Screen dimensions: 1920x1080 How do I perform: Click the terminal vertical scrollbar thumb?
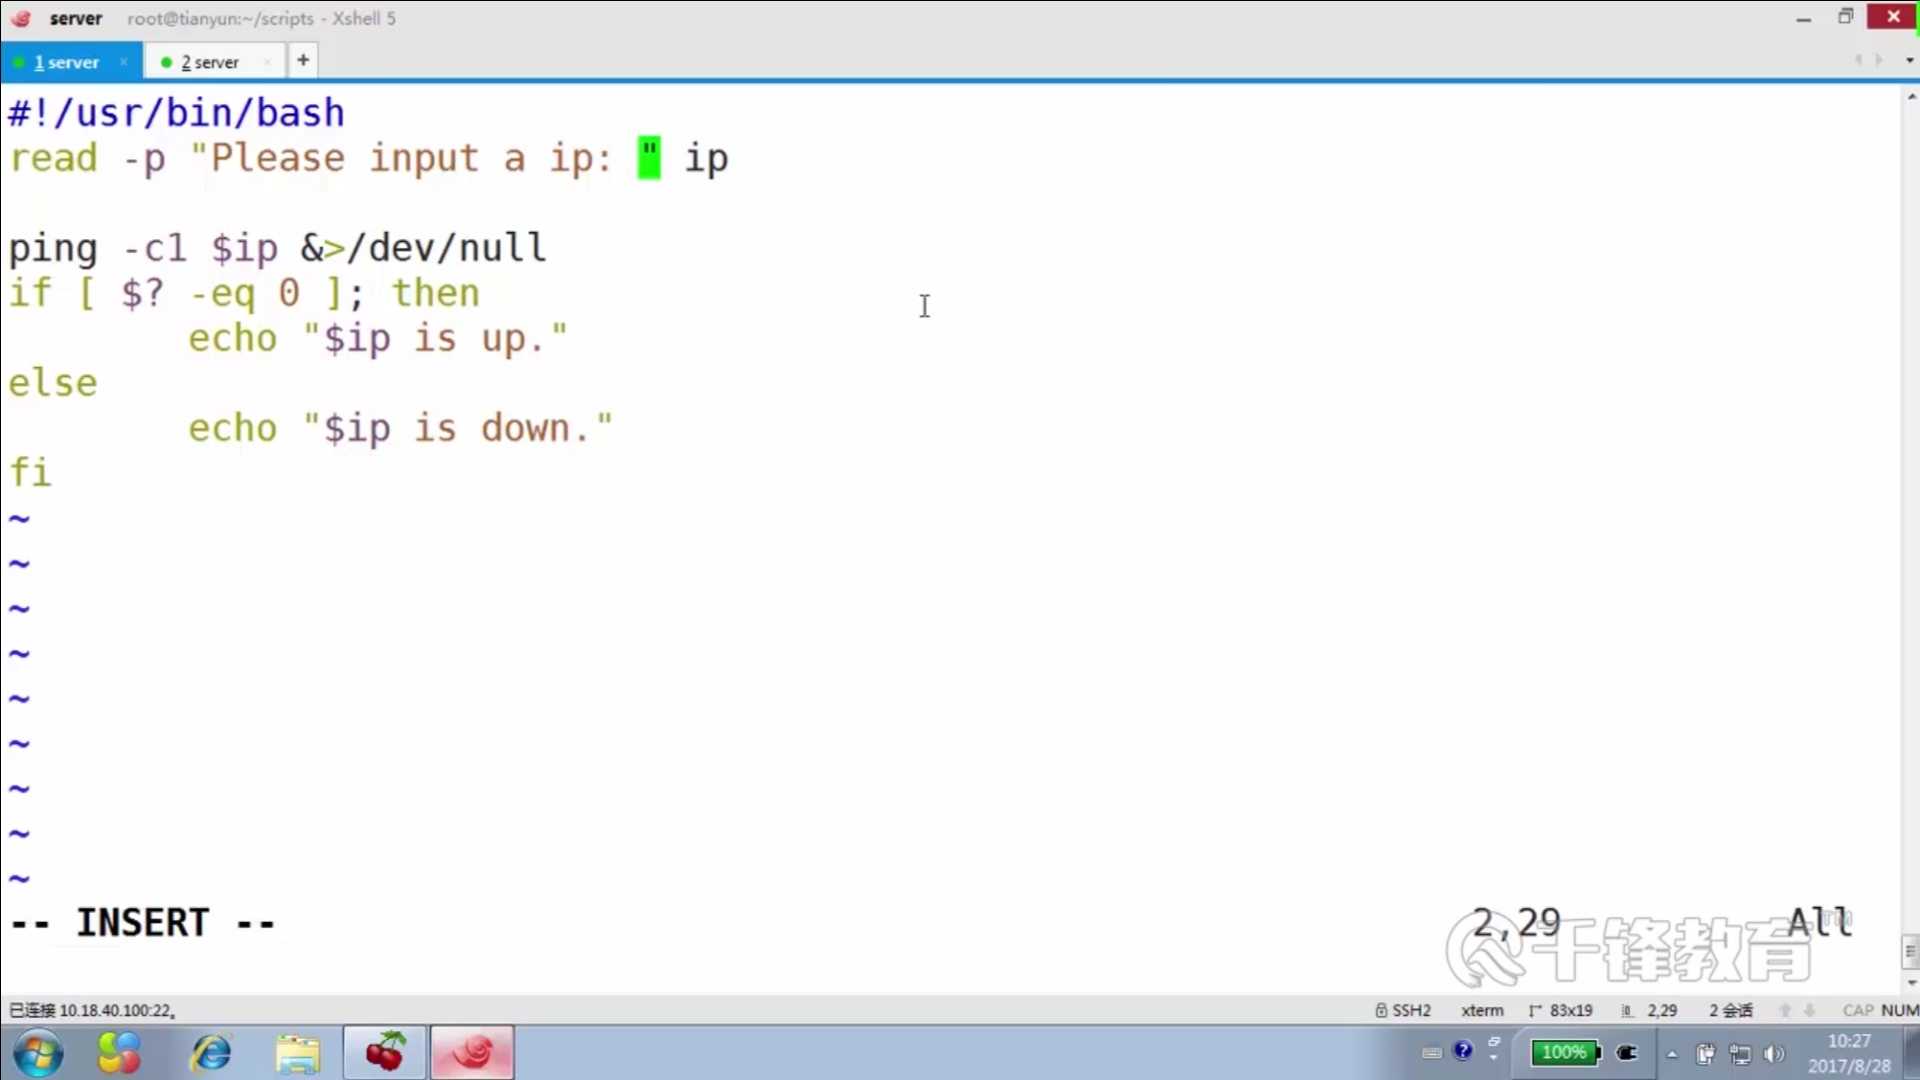(x=1910, y=950)
